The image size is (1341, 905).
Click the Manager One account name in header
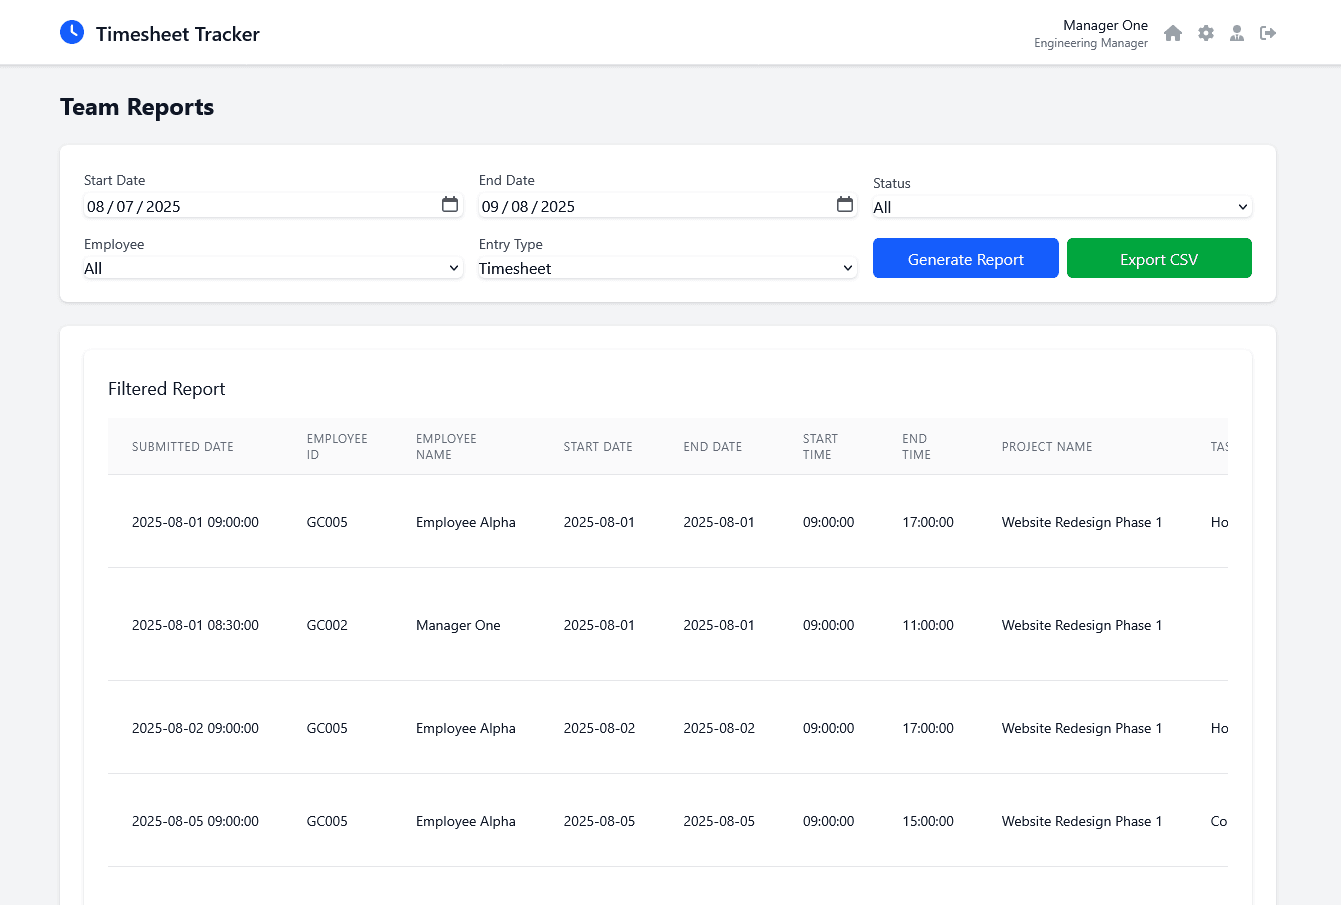(x=1105, y=25)
